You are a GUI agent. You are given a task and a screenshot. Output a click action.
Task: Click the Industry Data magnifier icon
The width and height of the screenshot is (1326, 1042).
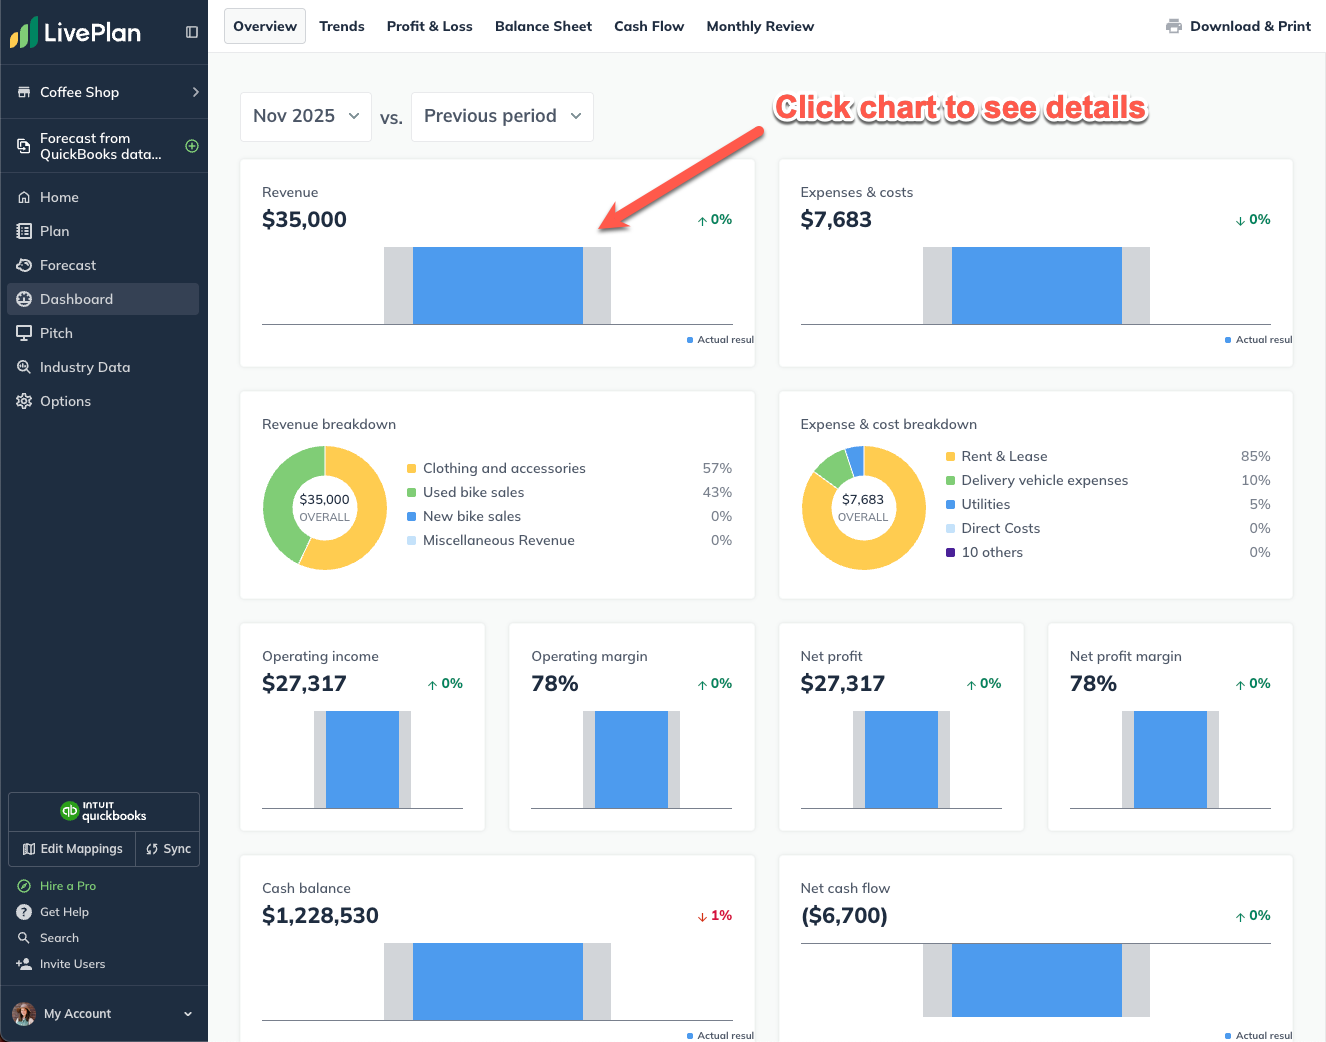click(x=22, y=367)
